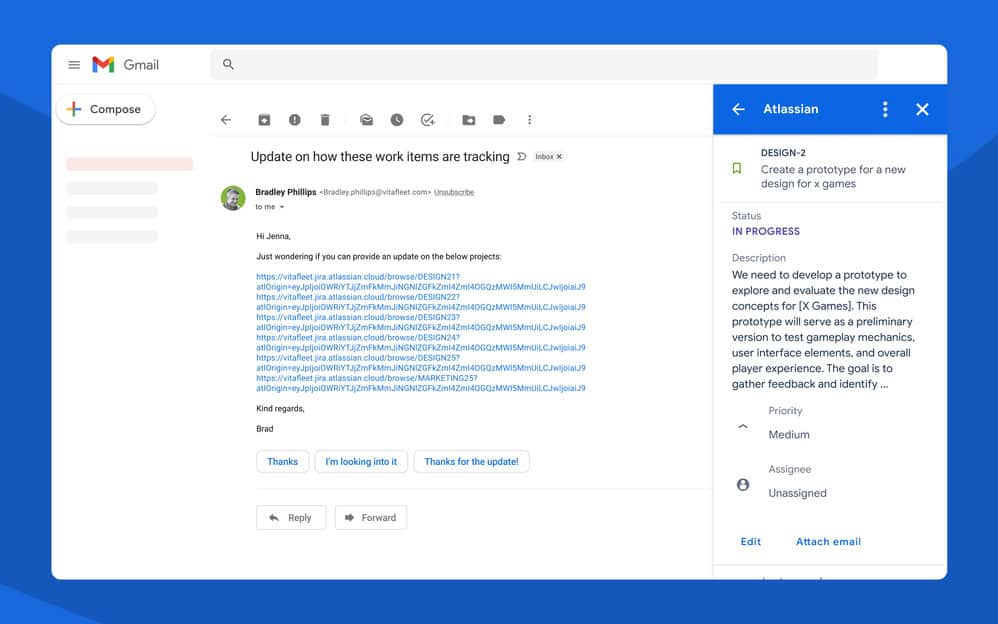Image resolution: width=998 pixels, height=624 pixels.
Task: Click the email subject line
Action: (x=380, y=157)
